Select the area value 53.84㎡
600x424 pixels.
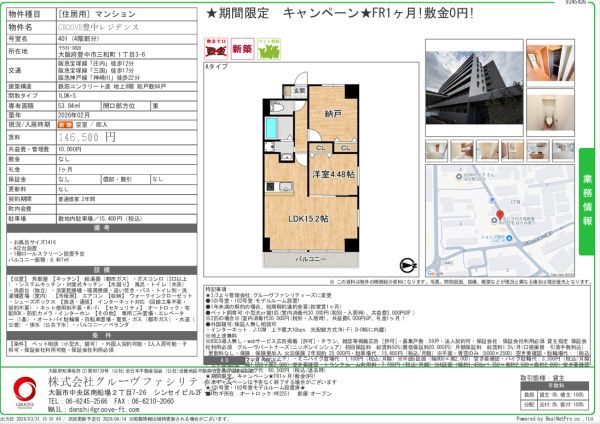pos(69,106)
